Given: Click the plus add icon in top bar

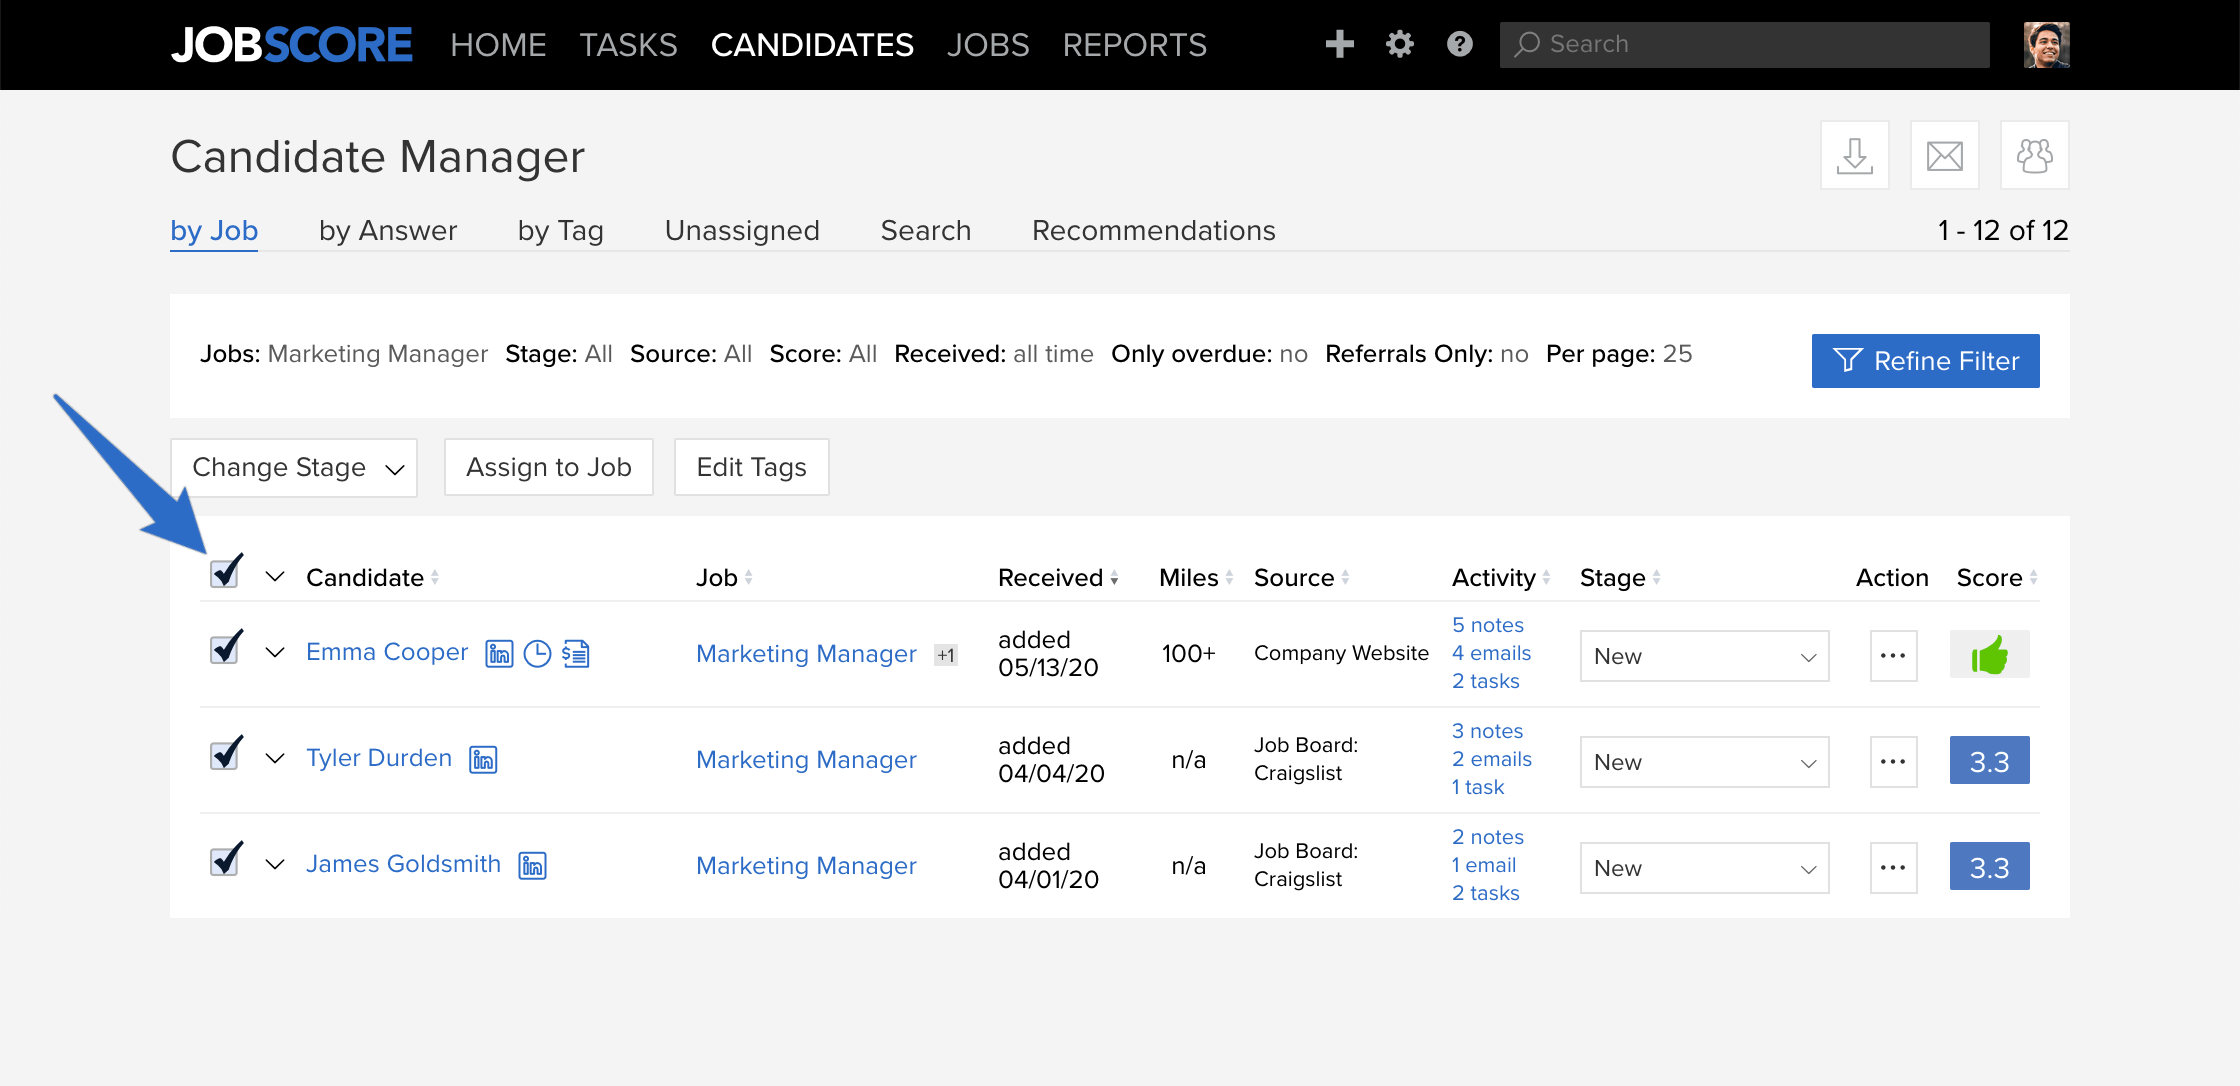Looking at the screenshot, I should [x=1339, y=44].
